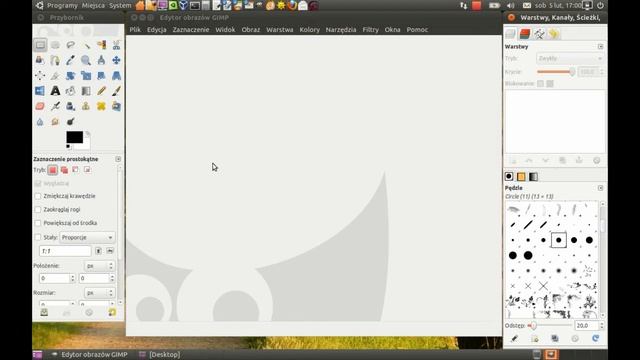The width and height of the screenshot is (640, 360).
Task: Select the Scale tool
Action: pos(86,76)
